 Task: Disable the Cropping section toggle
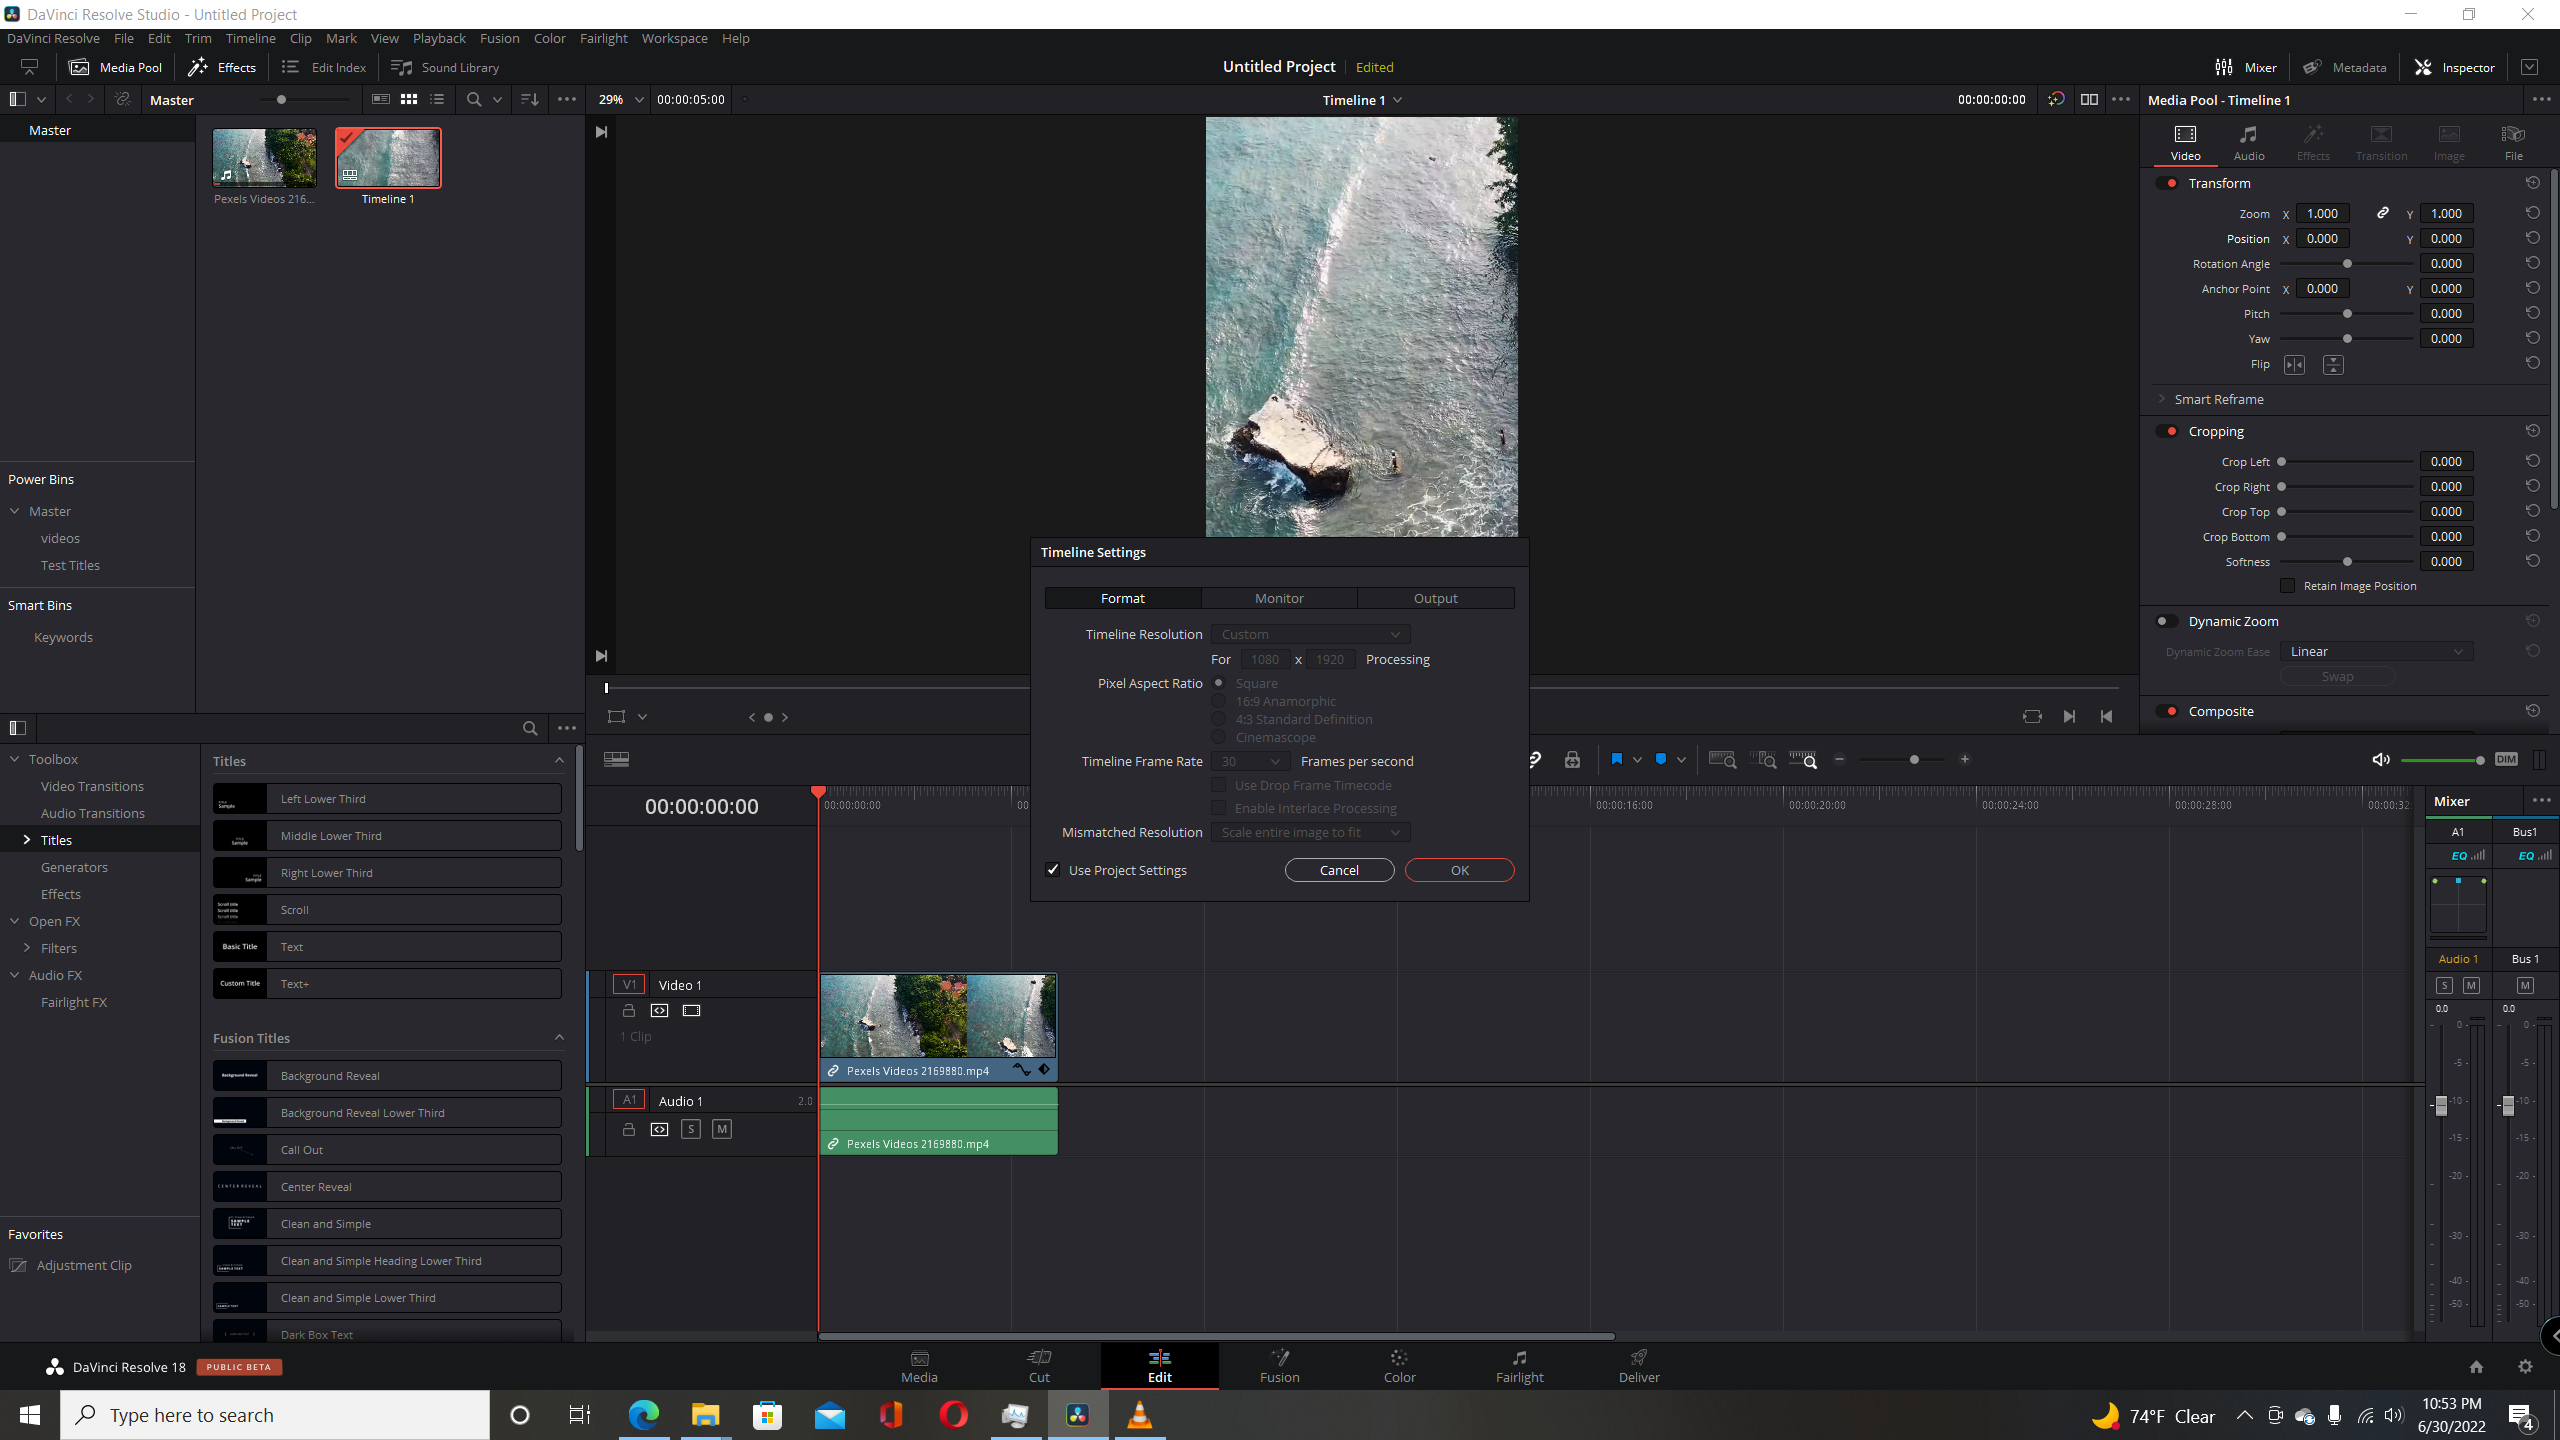(x=2168, y=431)
